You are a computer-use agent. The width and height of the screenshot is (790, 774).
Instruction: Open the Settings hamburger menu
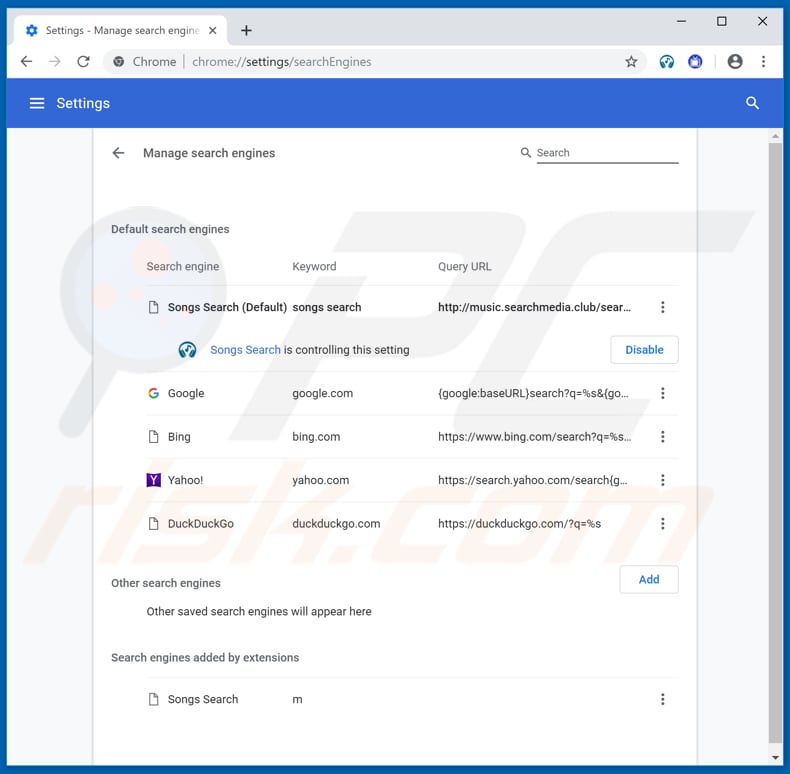(37, 103)
